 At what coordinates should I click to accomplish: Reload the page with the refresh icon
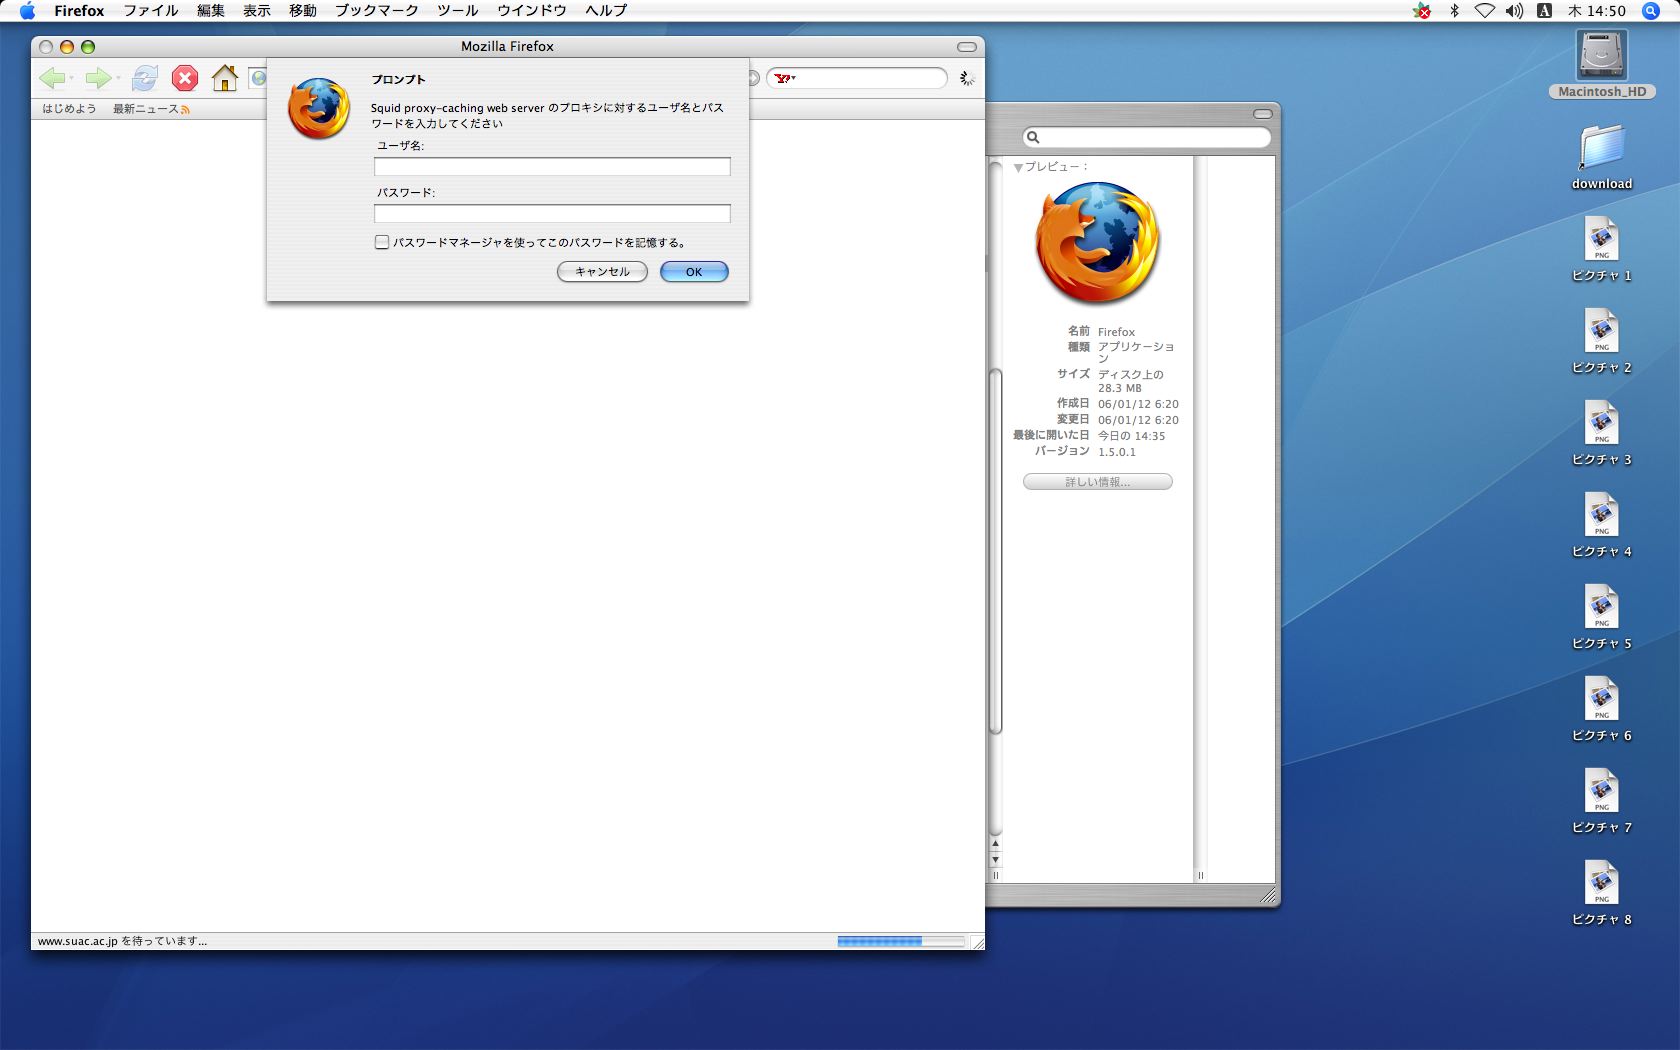click(145, 78)
